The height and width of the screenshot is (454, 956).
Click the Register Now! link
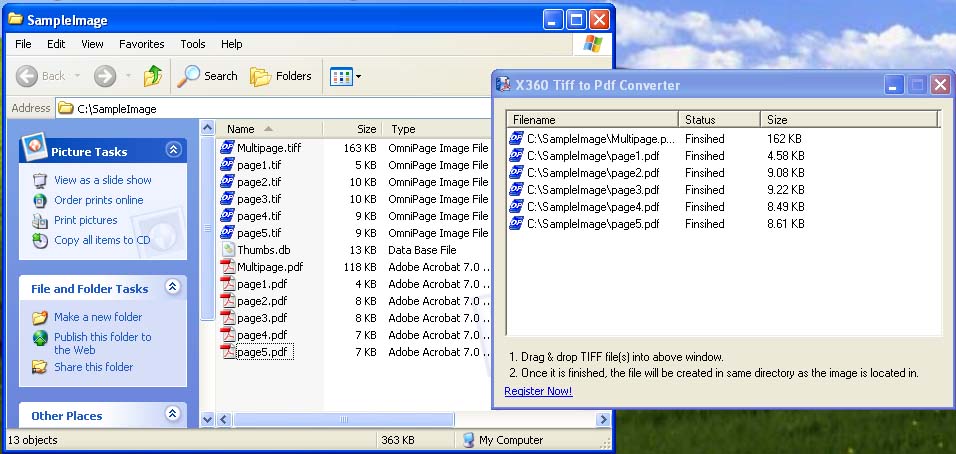pyautogui.click(x=538, y=391)
